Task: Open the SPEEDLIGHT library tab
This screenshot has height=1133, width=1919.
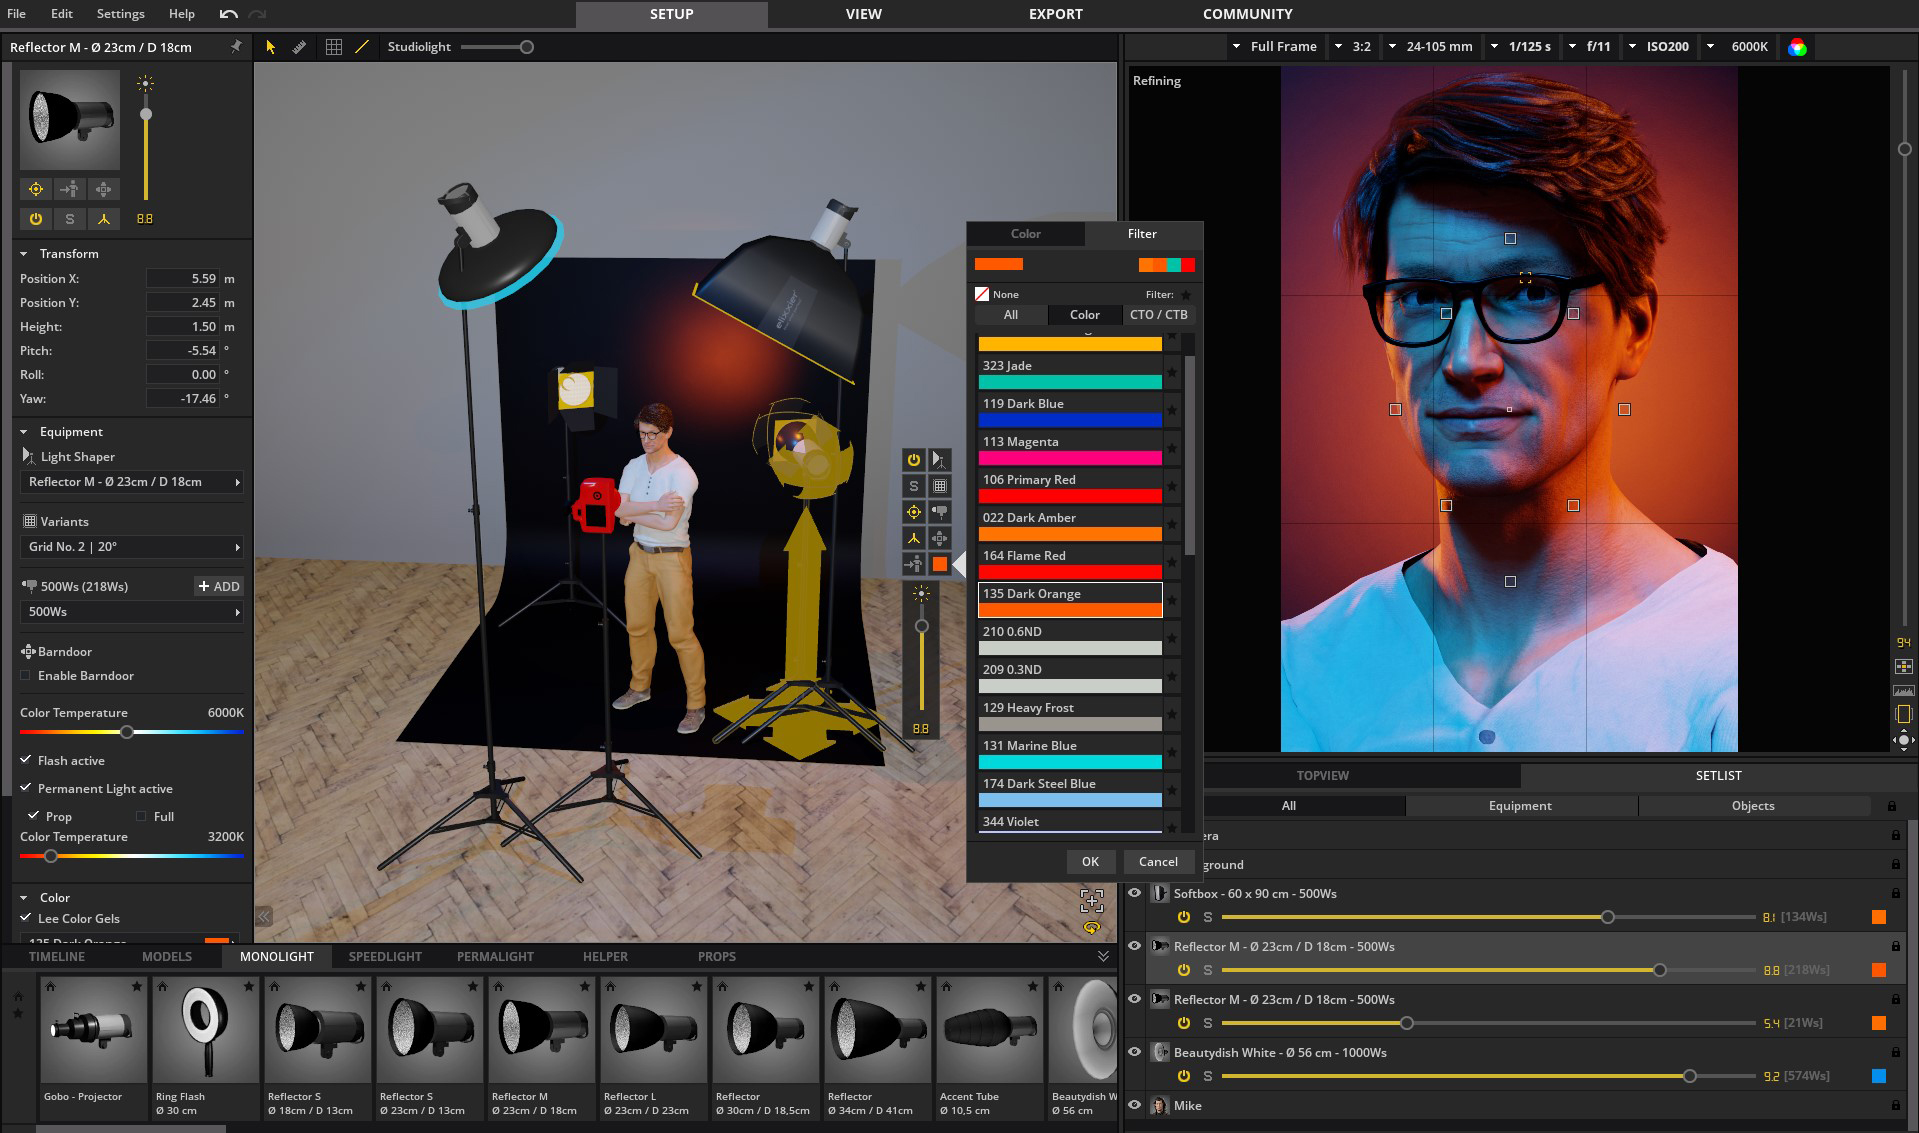Action: [x=385, y=957]
